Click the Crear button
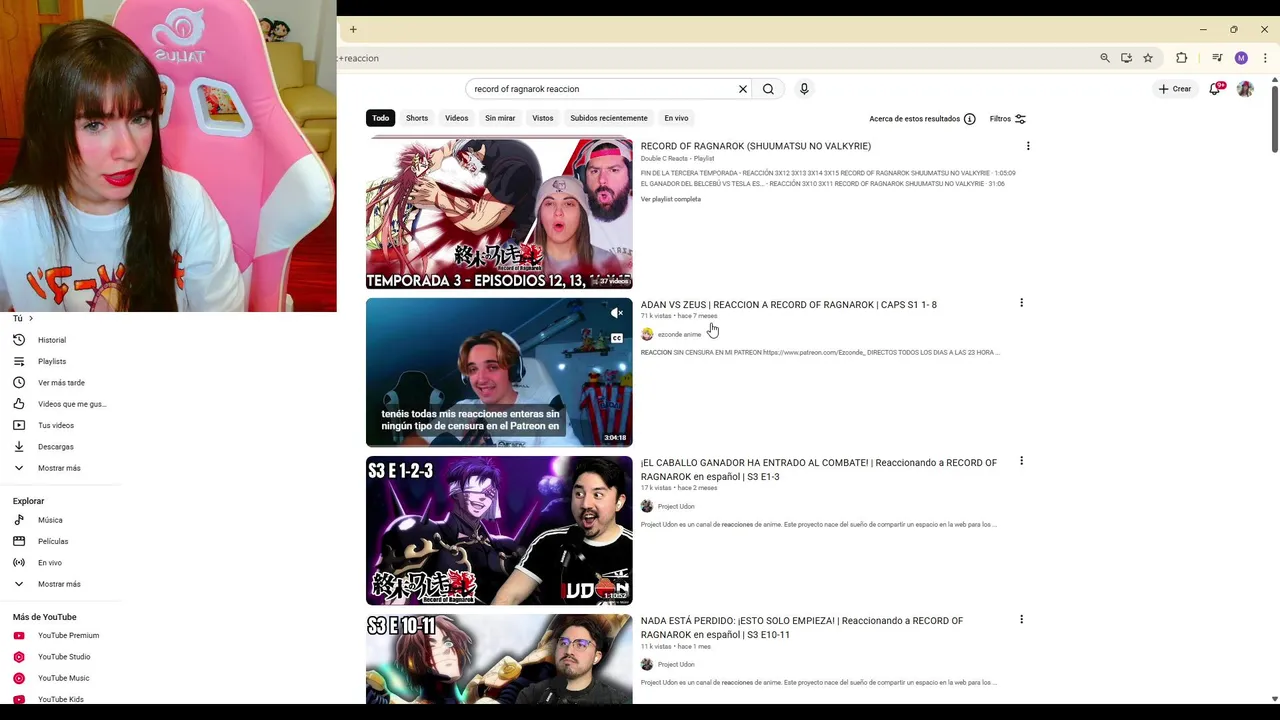Image resolution: width=1280 pixels, height=720 pixels. pyautogui.click(x=1175, y=89)
